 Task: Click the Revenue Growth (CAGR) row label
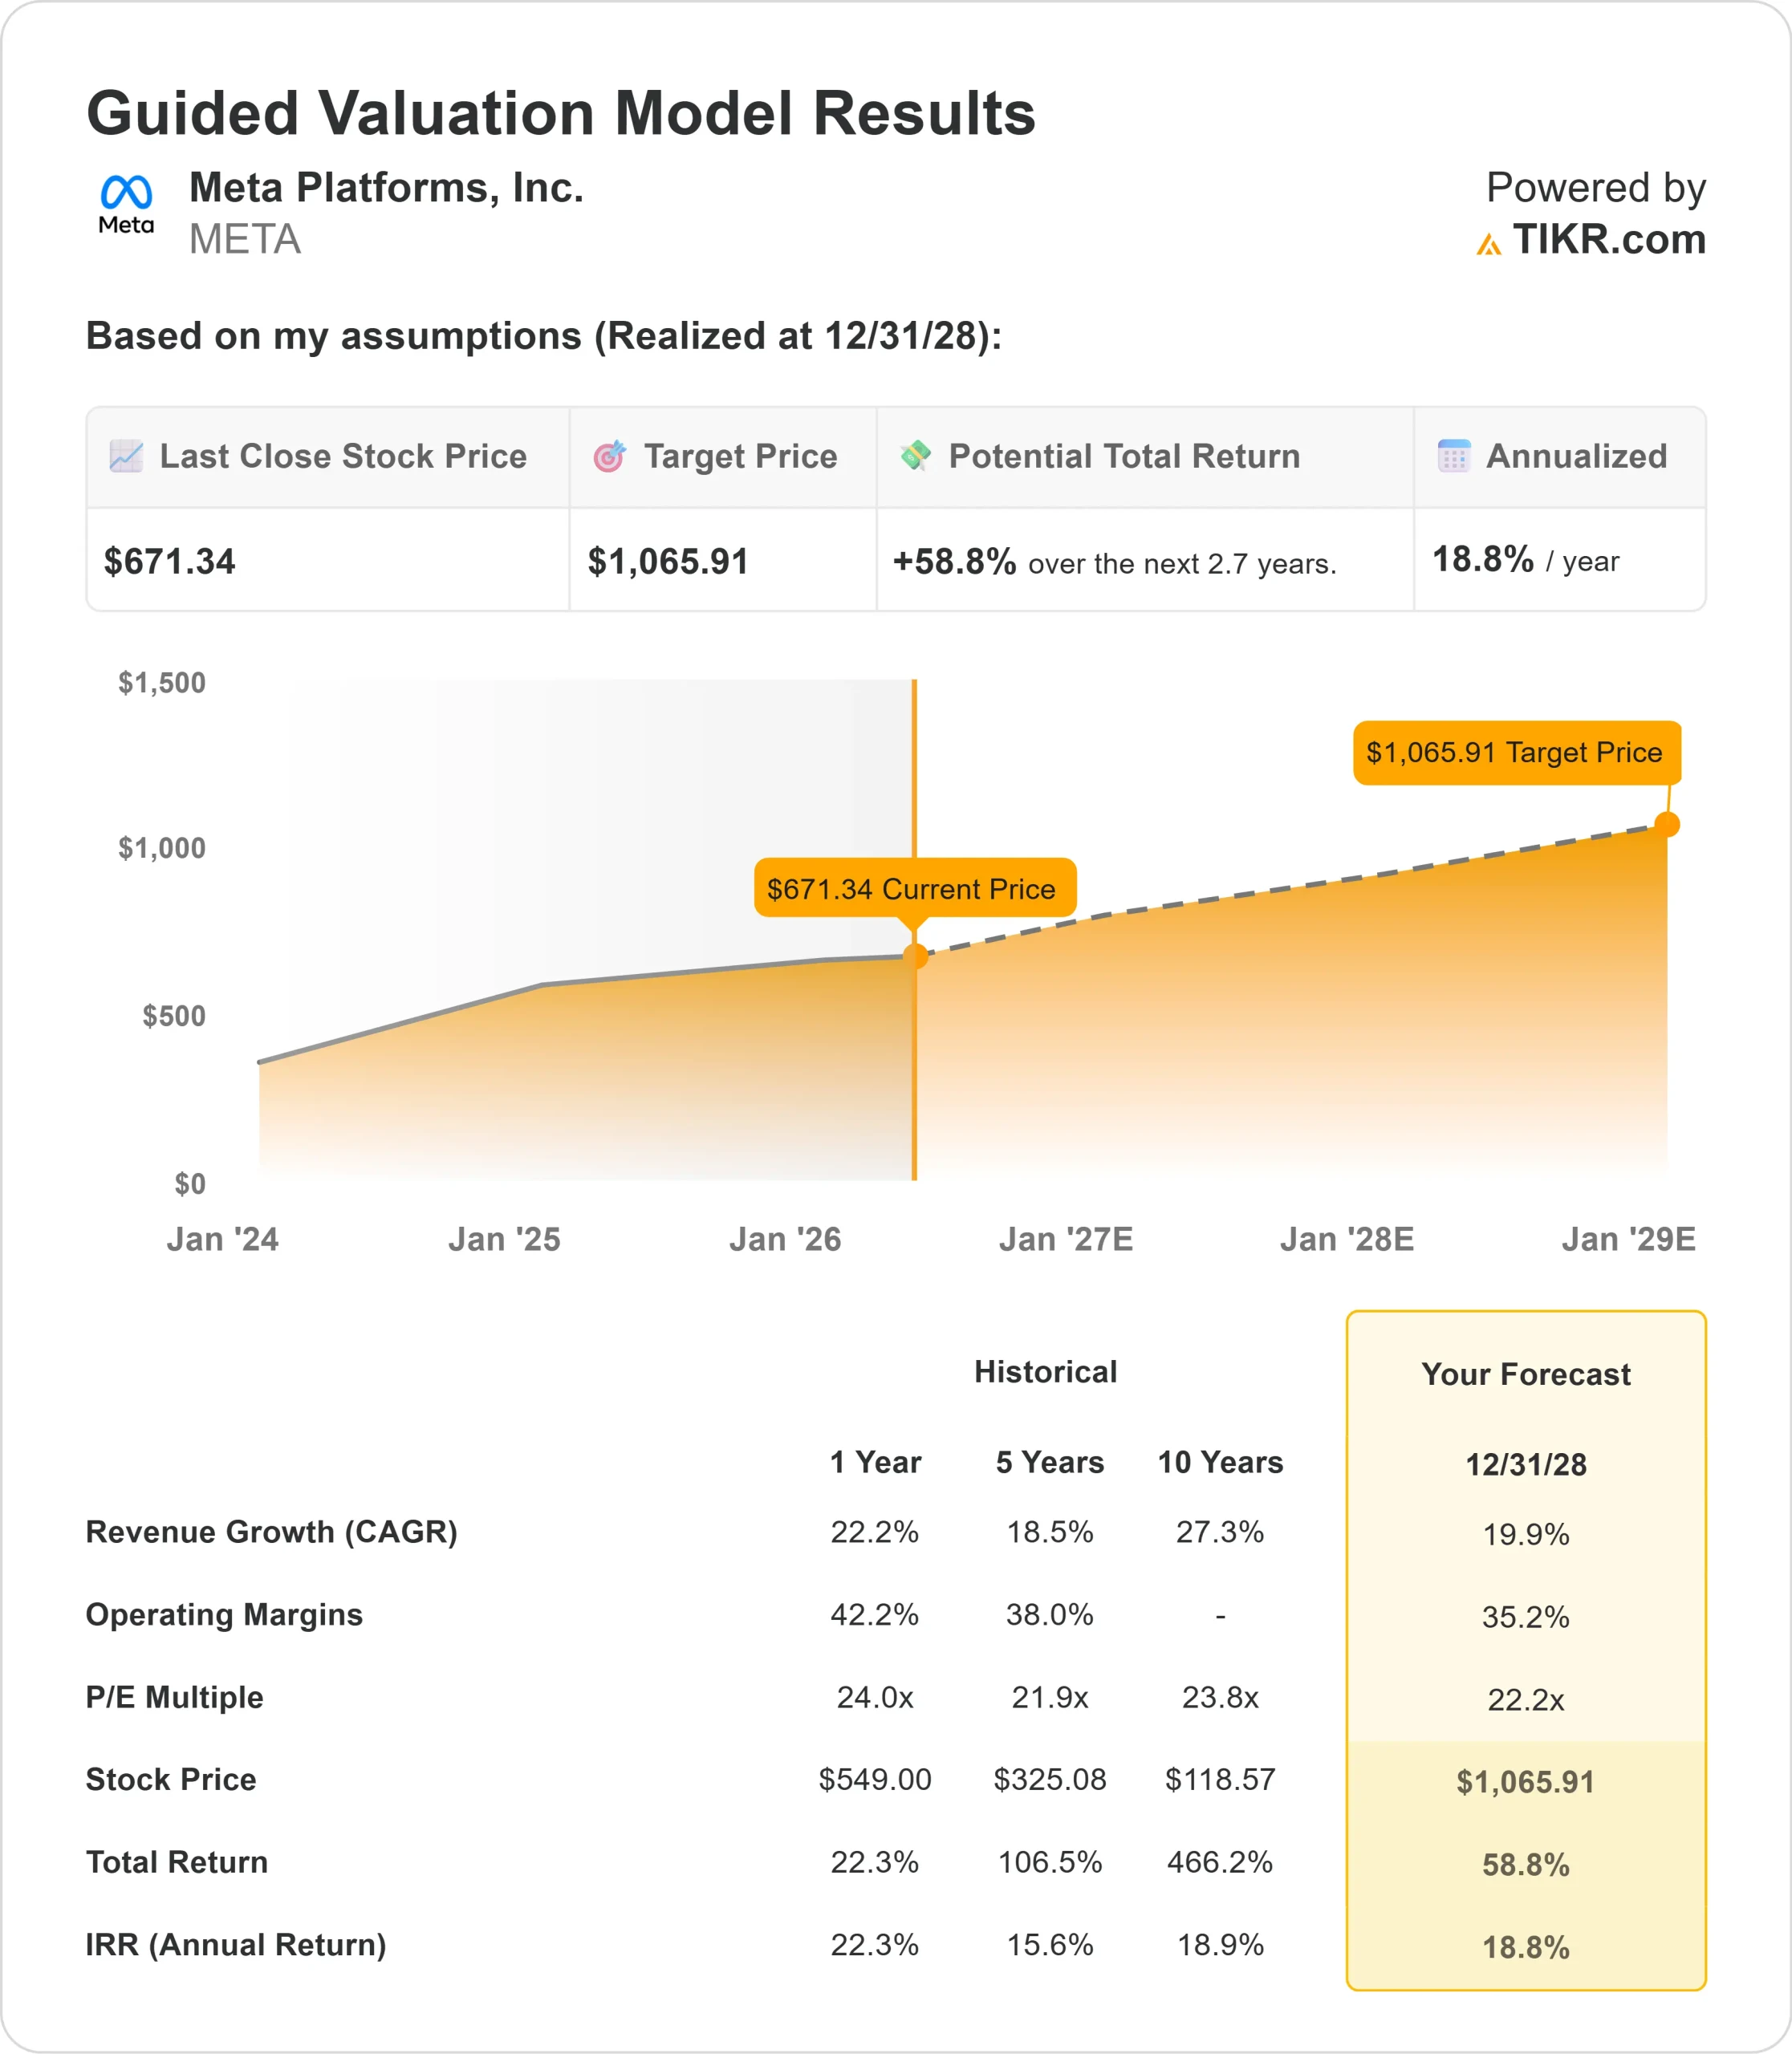coord(271,1532)
